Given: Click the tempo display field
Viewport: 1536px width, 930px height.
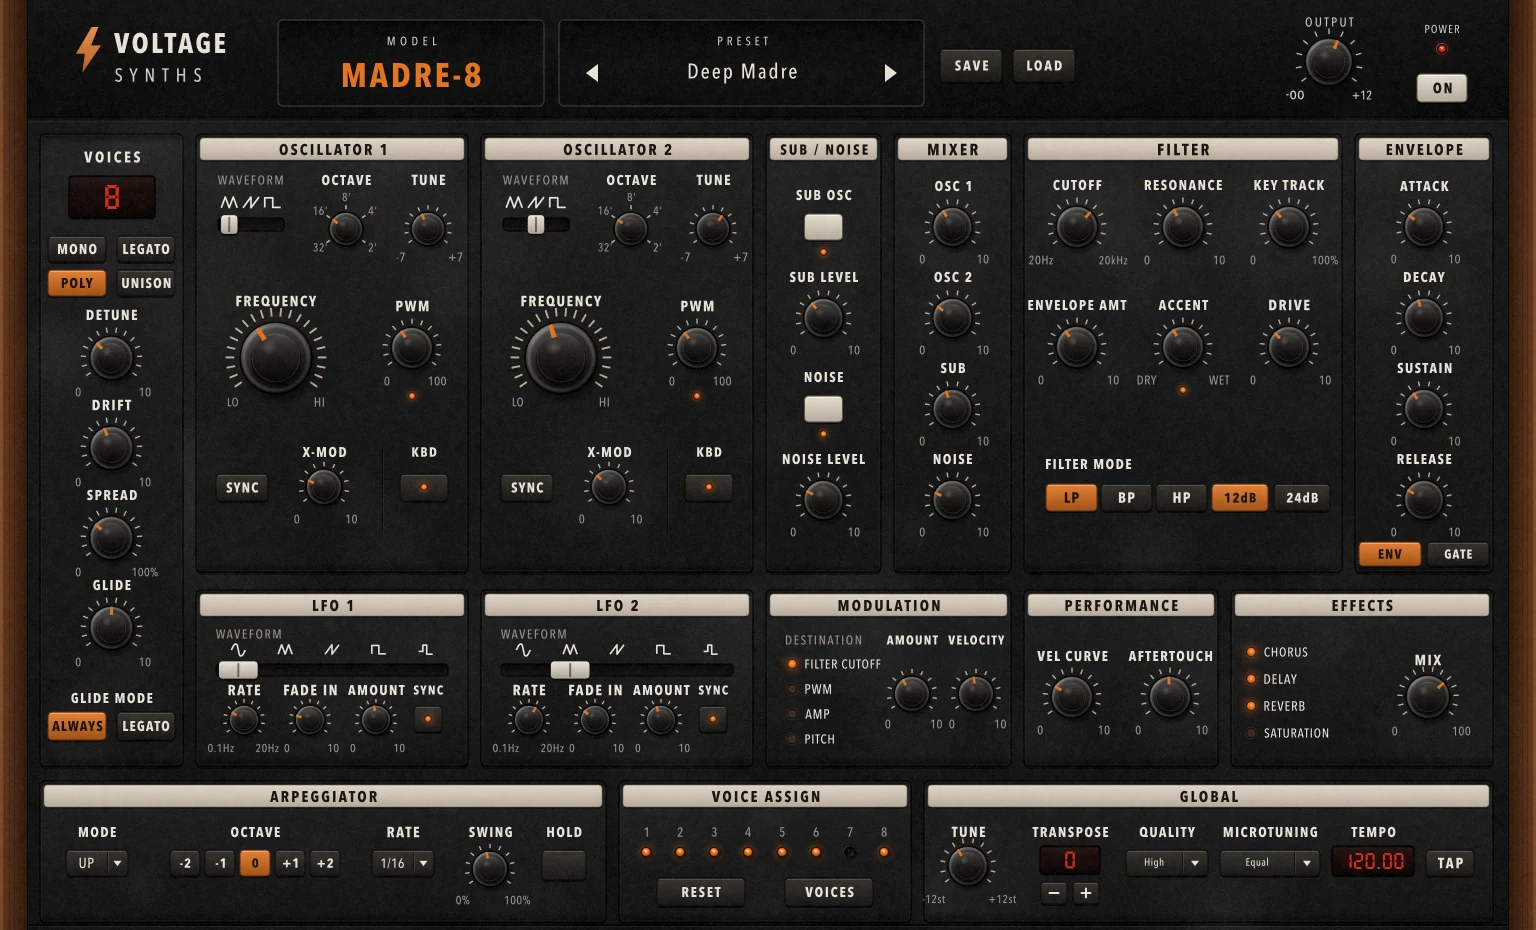Looking at the screenshot, I should click(x=1373, y=861).
